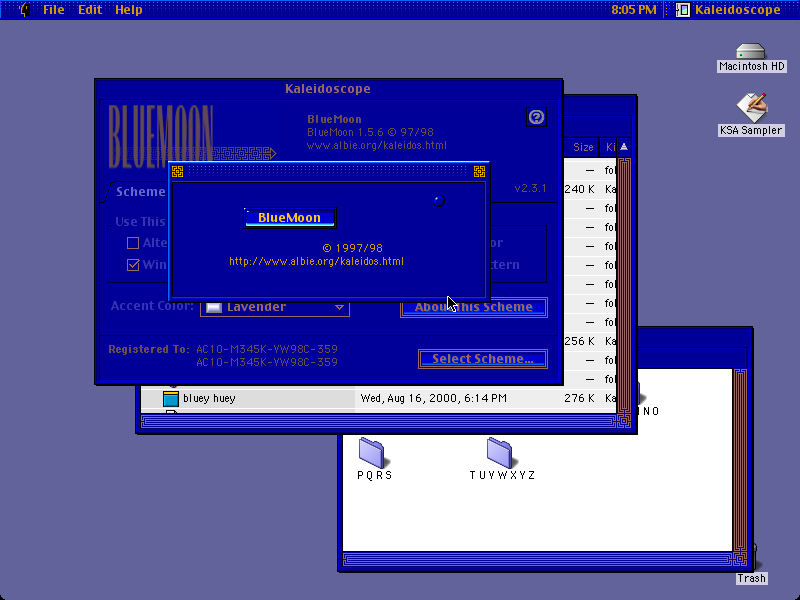
Task: Click the BlueMoon button in the about popup
Action: 290,218
